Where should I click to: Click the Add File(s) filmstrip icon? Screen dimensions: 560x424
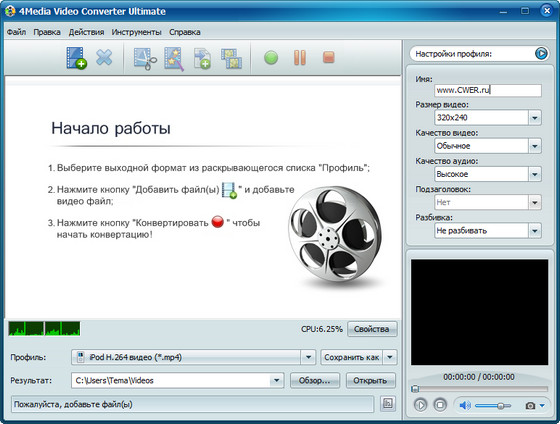76,58
